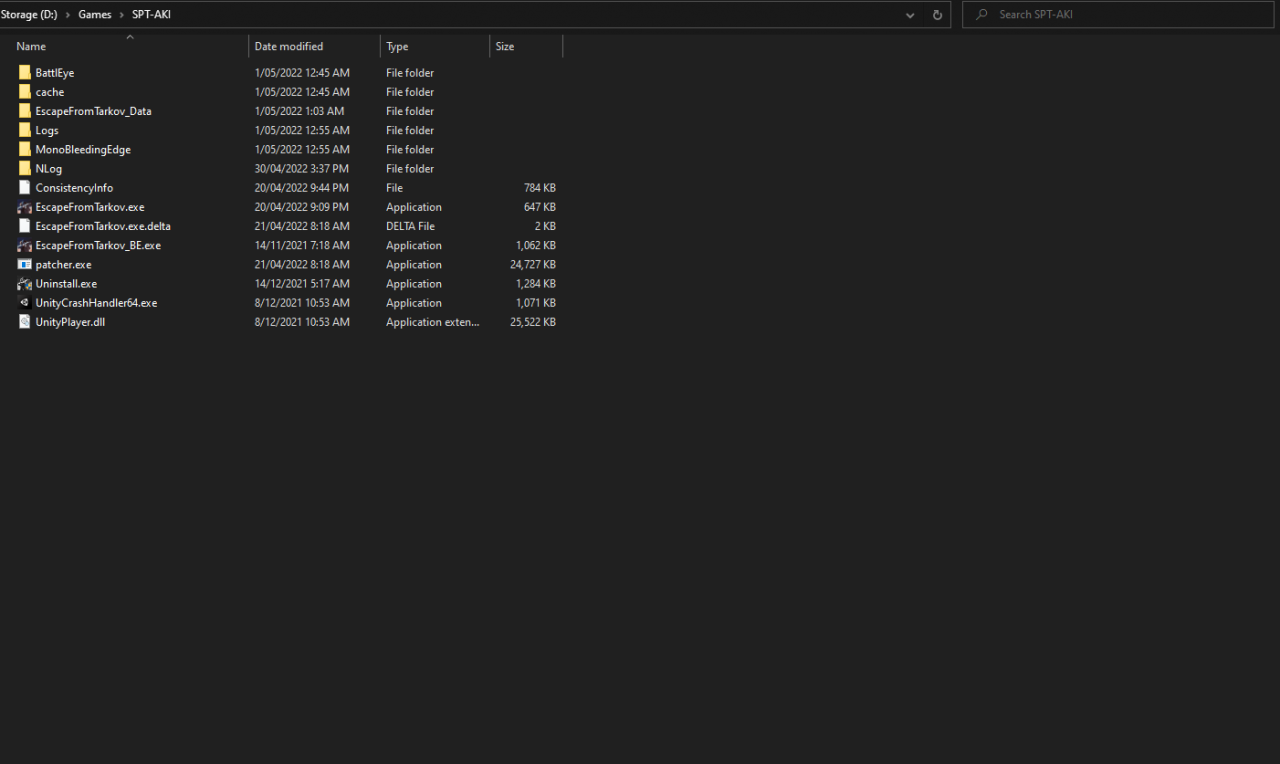Click the EscapeFromTarkov.exe.delta file icon

click(25, 226)
